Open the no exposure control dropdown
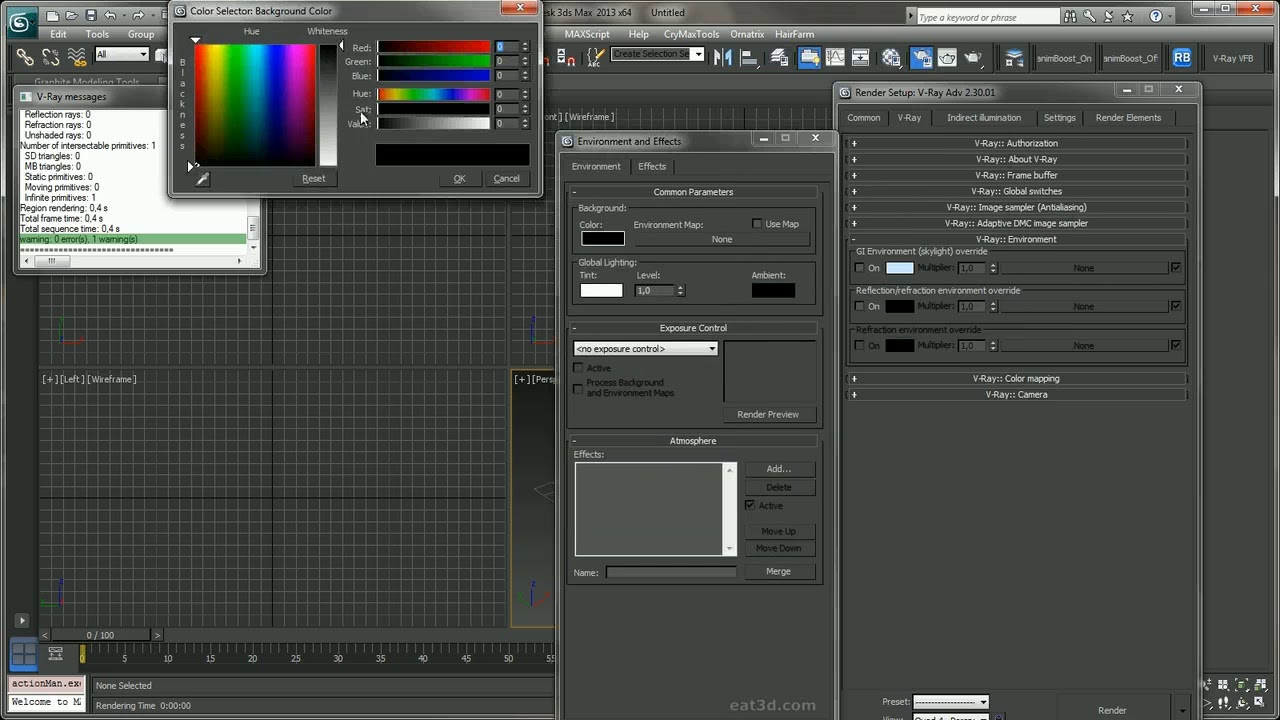This screenshot has width=1280, height=720. point(646,349)
